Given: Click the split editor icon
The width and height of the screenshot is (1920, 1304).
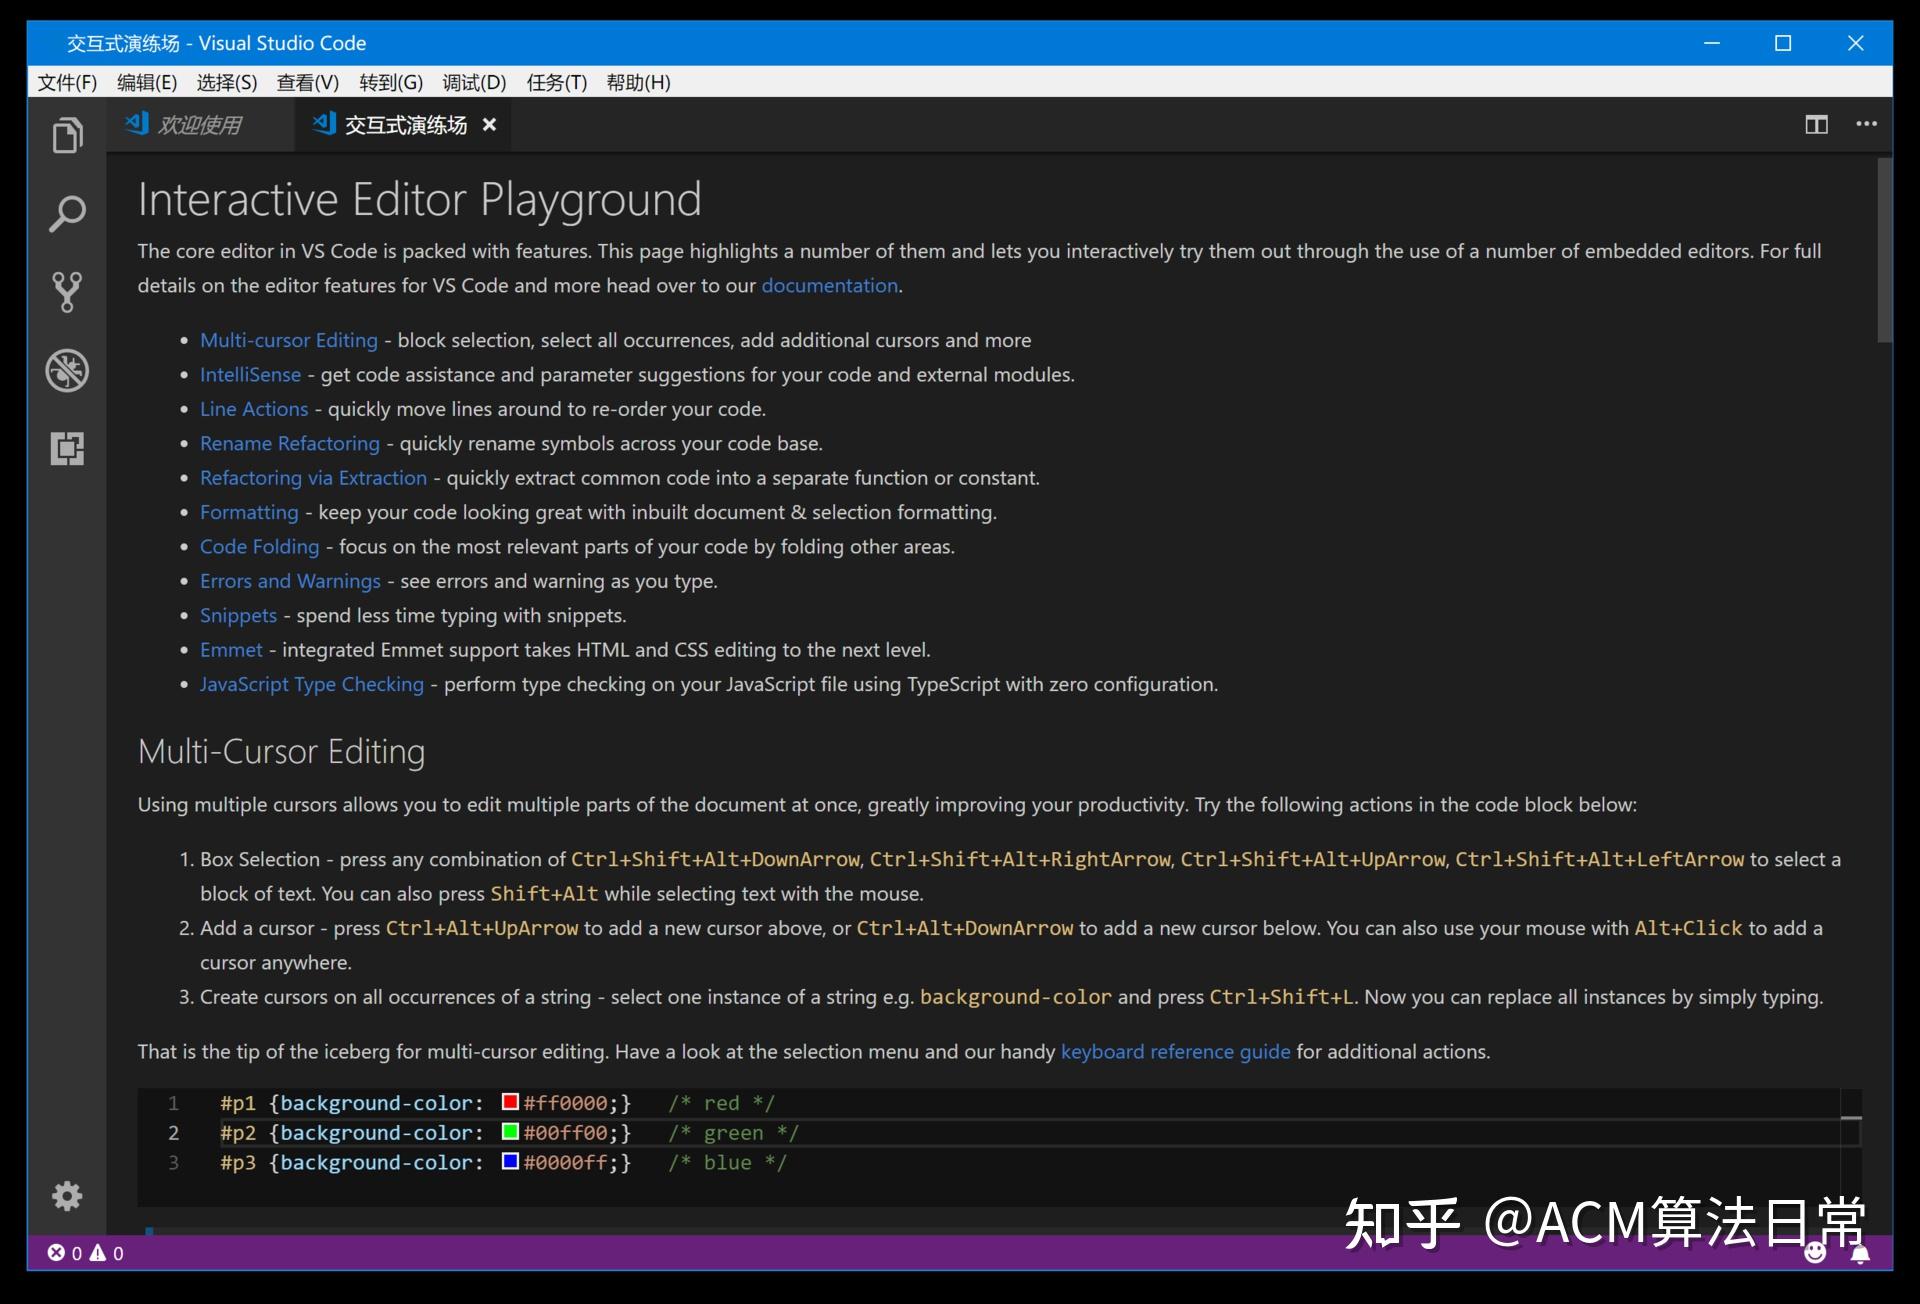Looking at the screenshot, I should tap(1816, 124).
